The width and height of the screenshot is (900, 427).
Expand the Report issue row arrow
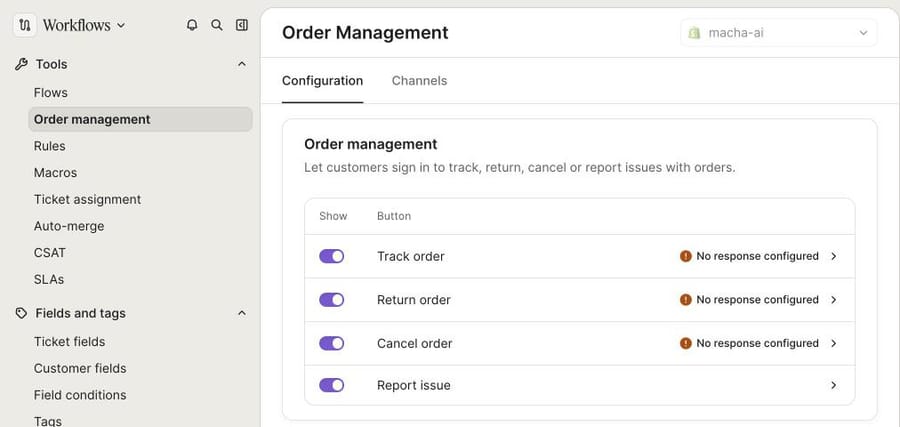click(833, 386)
